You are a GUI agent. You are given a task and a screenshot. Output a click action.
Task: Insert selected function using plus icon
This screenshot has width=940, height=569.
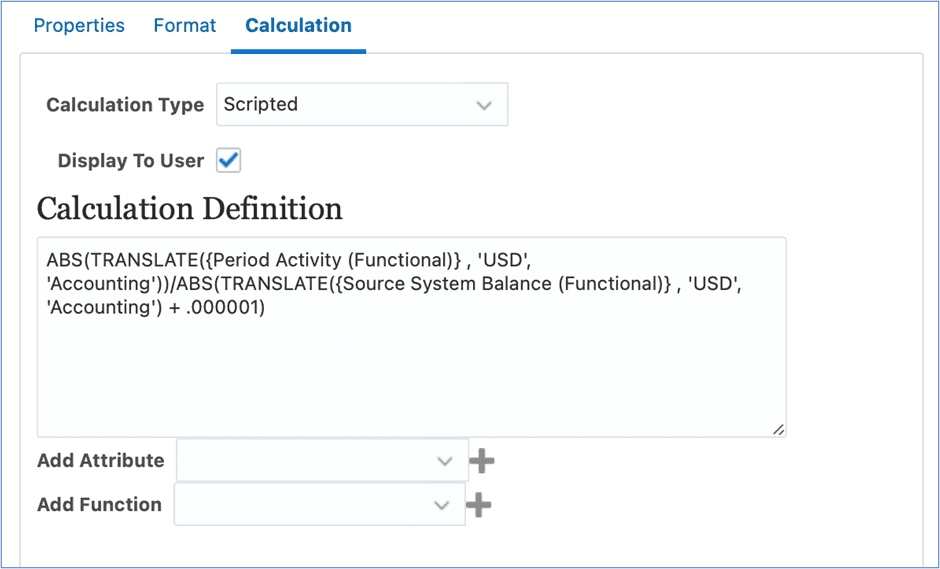click(x=478, y=505)
